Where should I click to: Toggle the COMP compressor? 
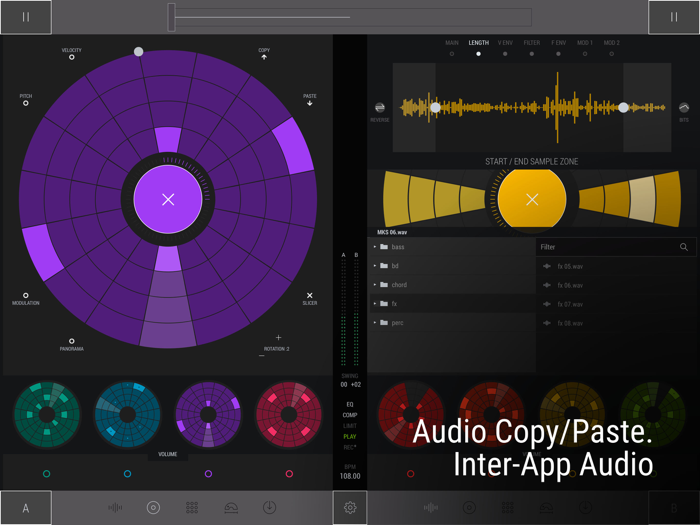coord(350,415)
